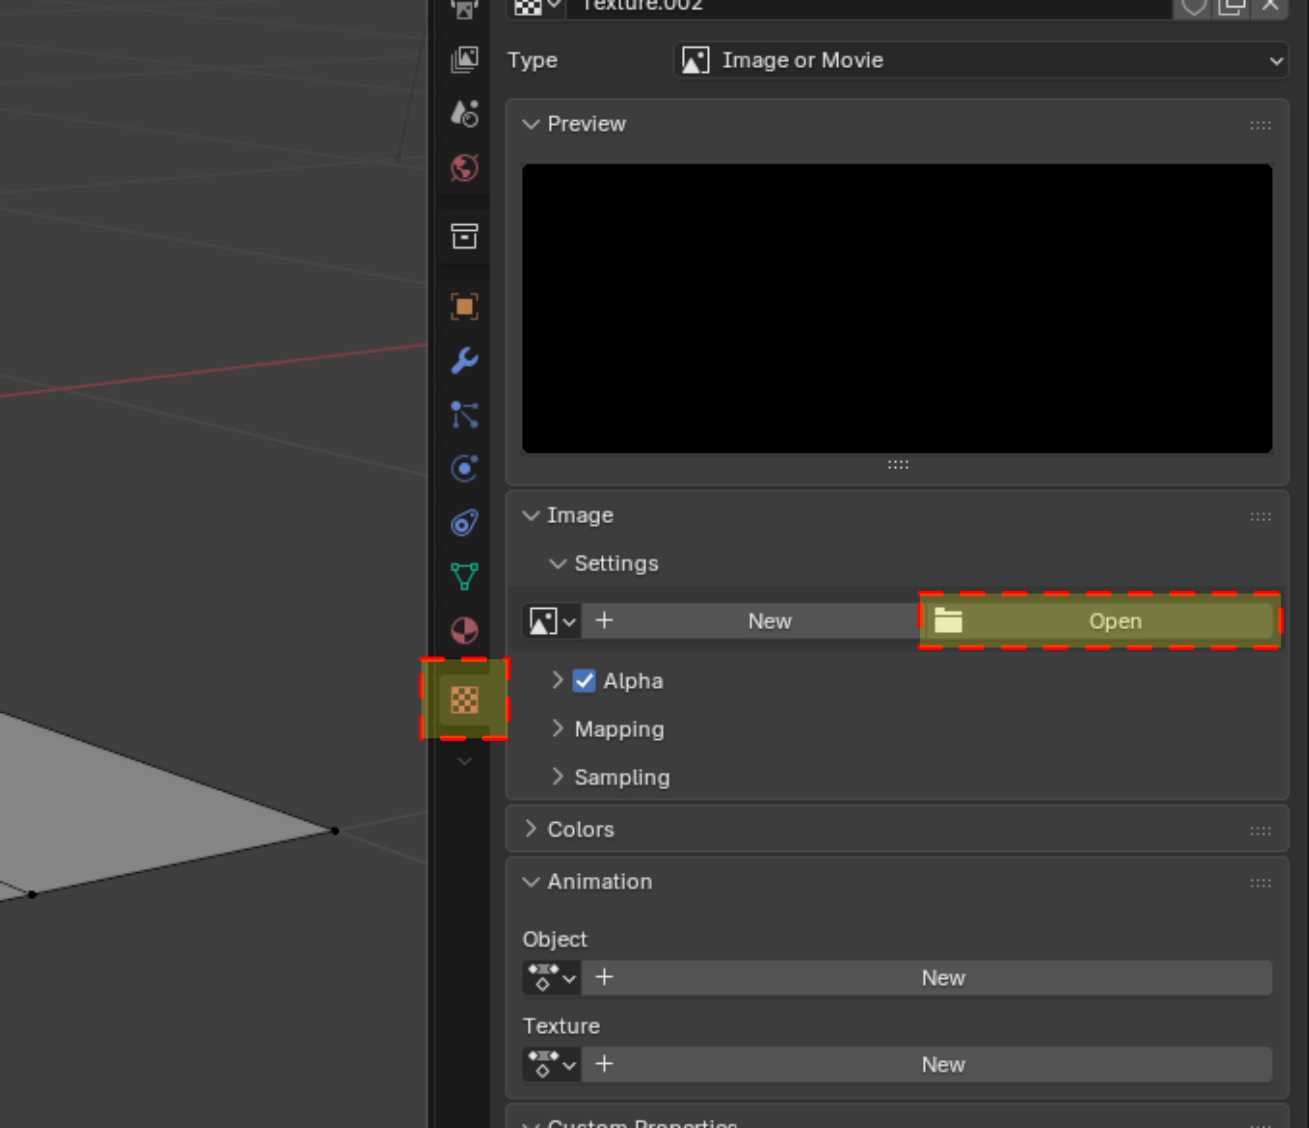Create New action under Texture animation
This screenshot has width=1309, height=1128.
pos(927,1064)
